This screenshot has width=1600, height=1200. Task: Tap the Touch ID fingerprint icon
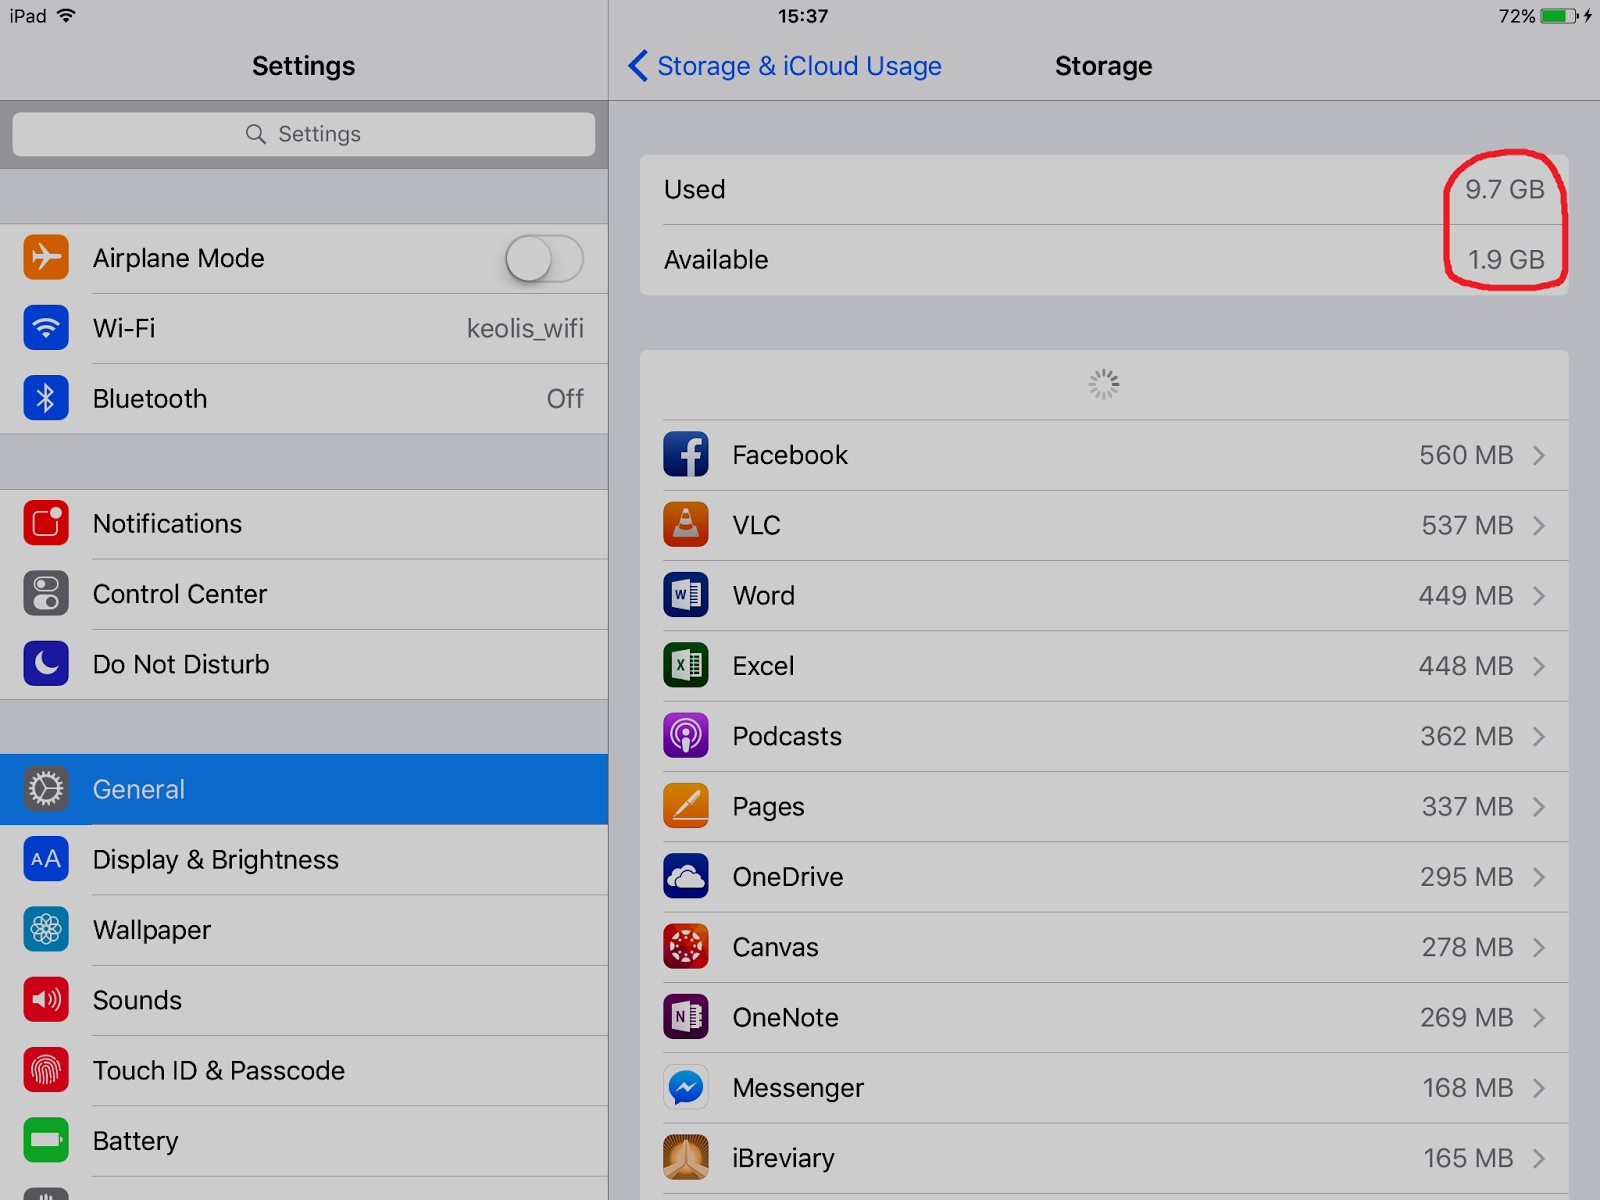tap(46, 1070)
